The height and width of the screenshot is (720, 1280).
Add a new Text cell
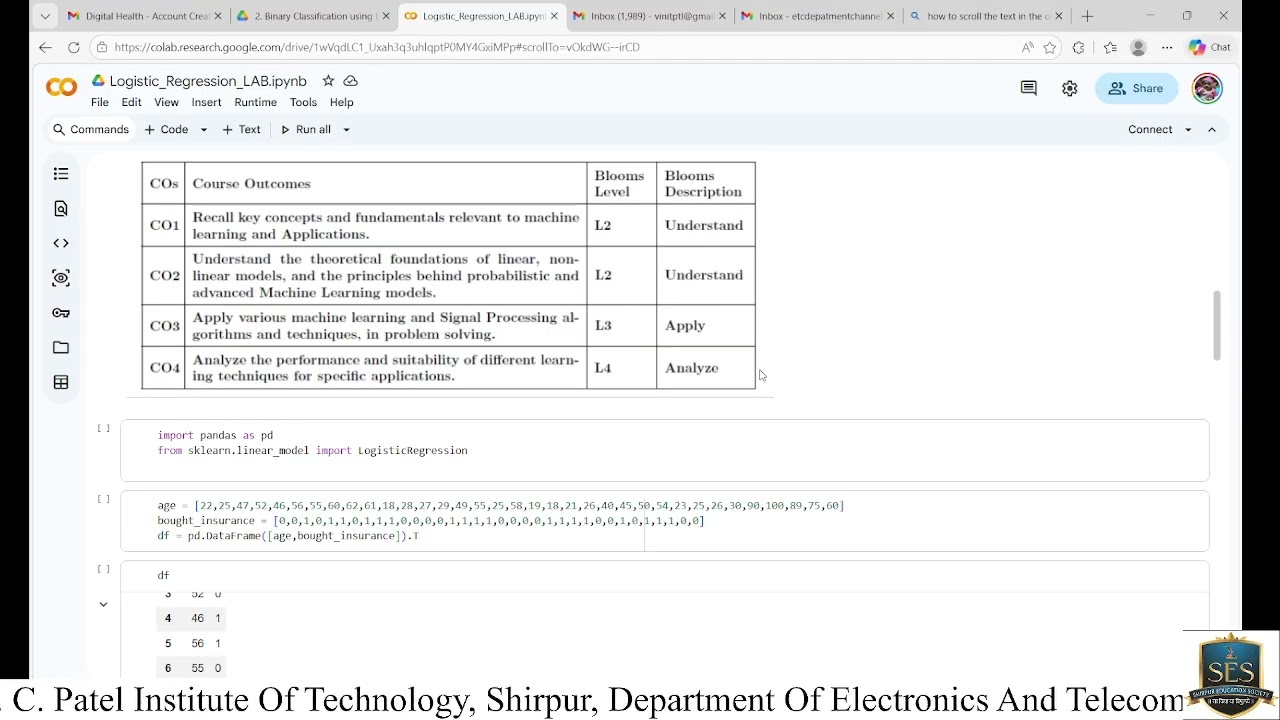click(x=241, y=129)
